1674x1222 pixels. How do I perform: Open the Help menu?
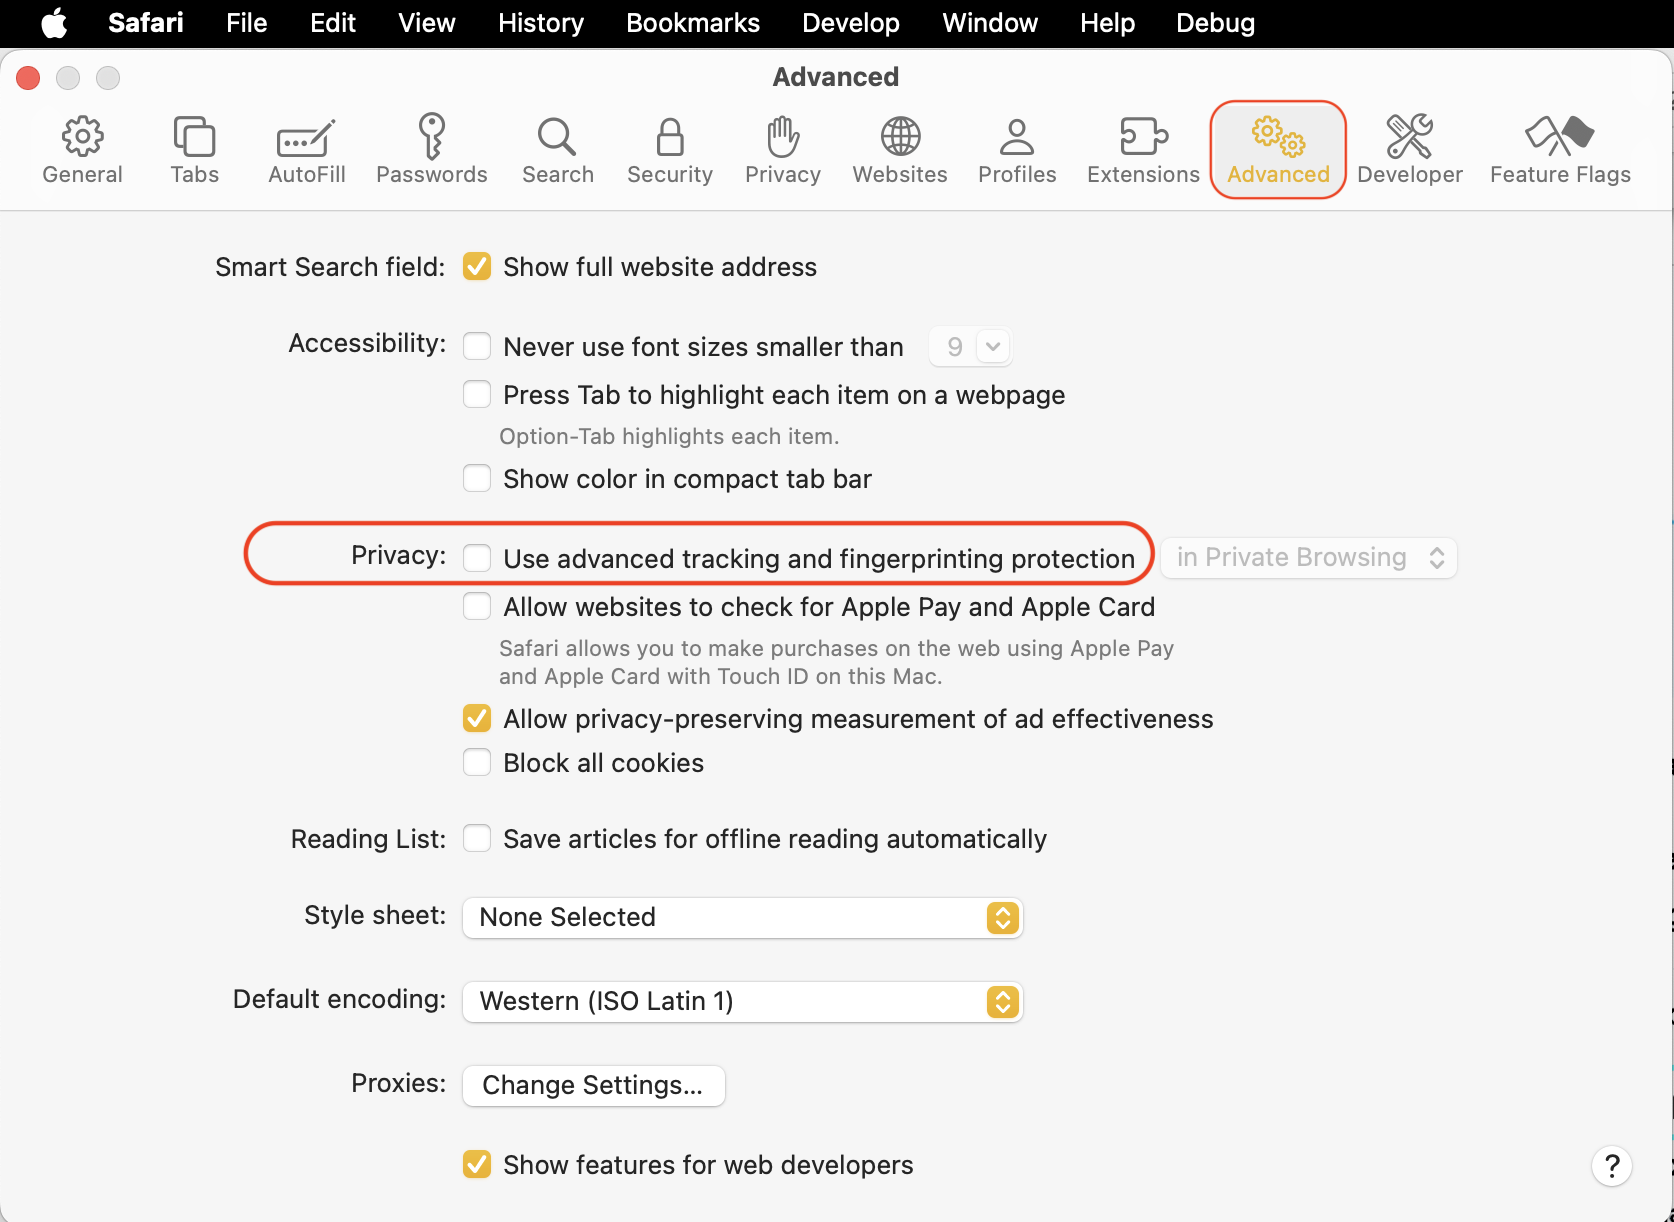pos(1107,23)
